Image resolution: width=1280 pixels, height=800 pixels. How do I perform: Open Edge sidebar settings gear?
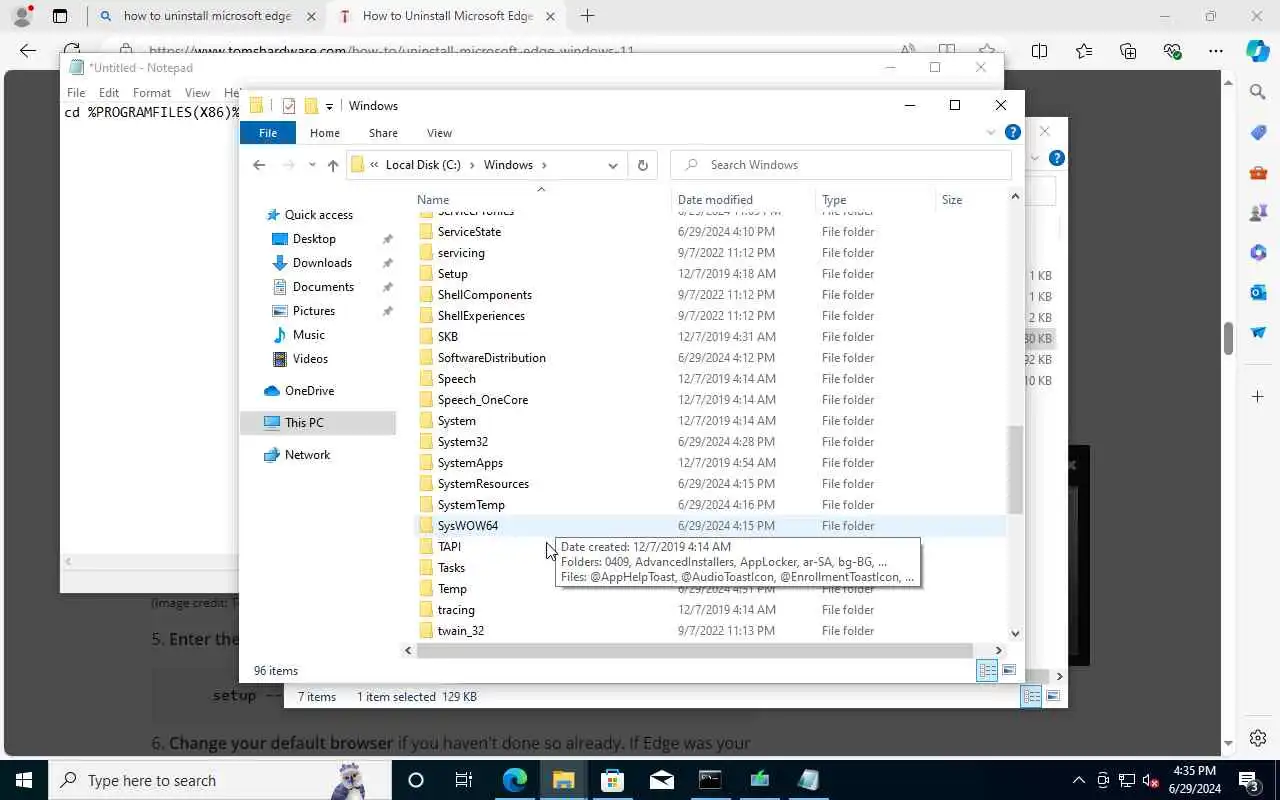click(x=1258, y=739)
